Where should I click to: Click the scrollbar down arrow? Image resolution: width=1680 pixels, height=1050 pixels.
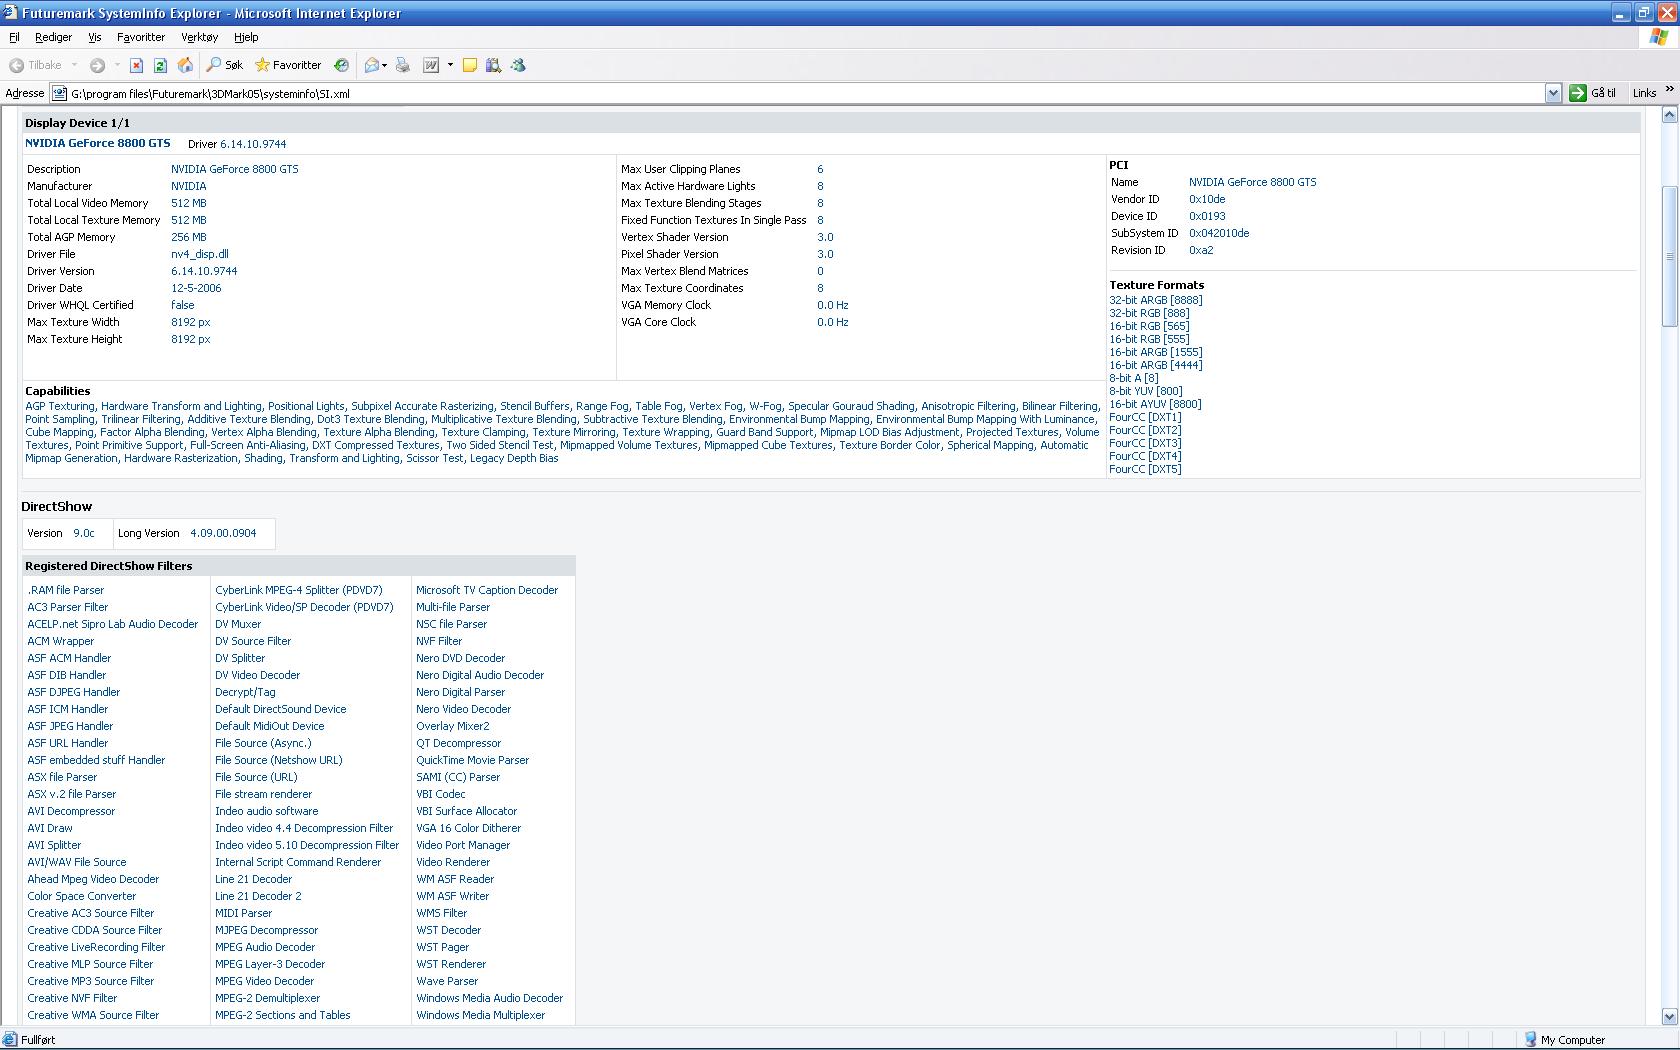pos(1669,1016)
